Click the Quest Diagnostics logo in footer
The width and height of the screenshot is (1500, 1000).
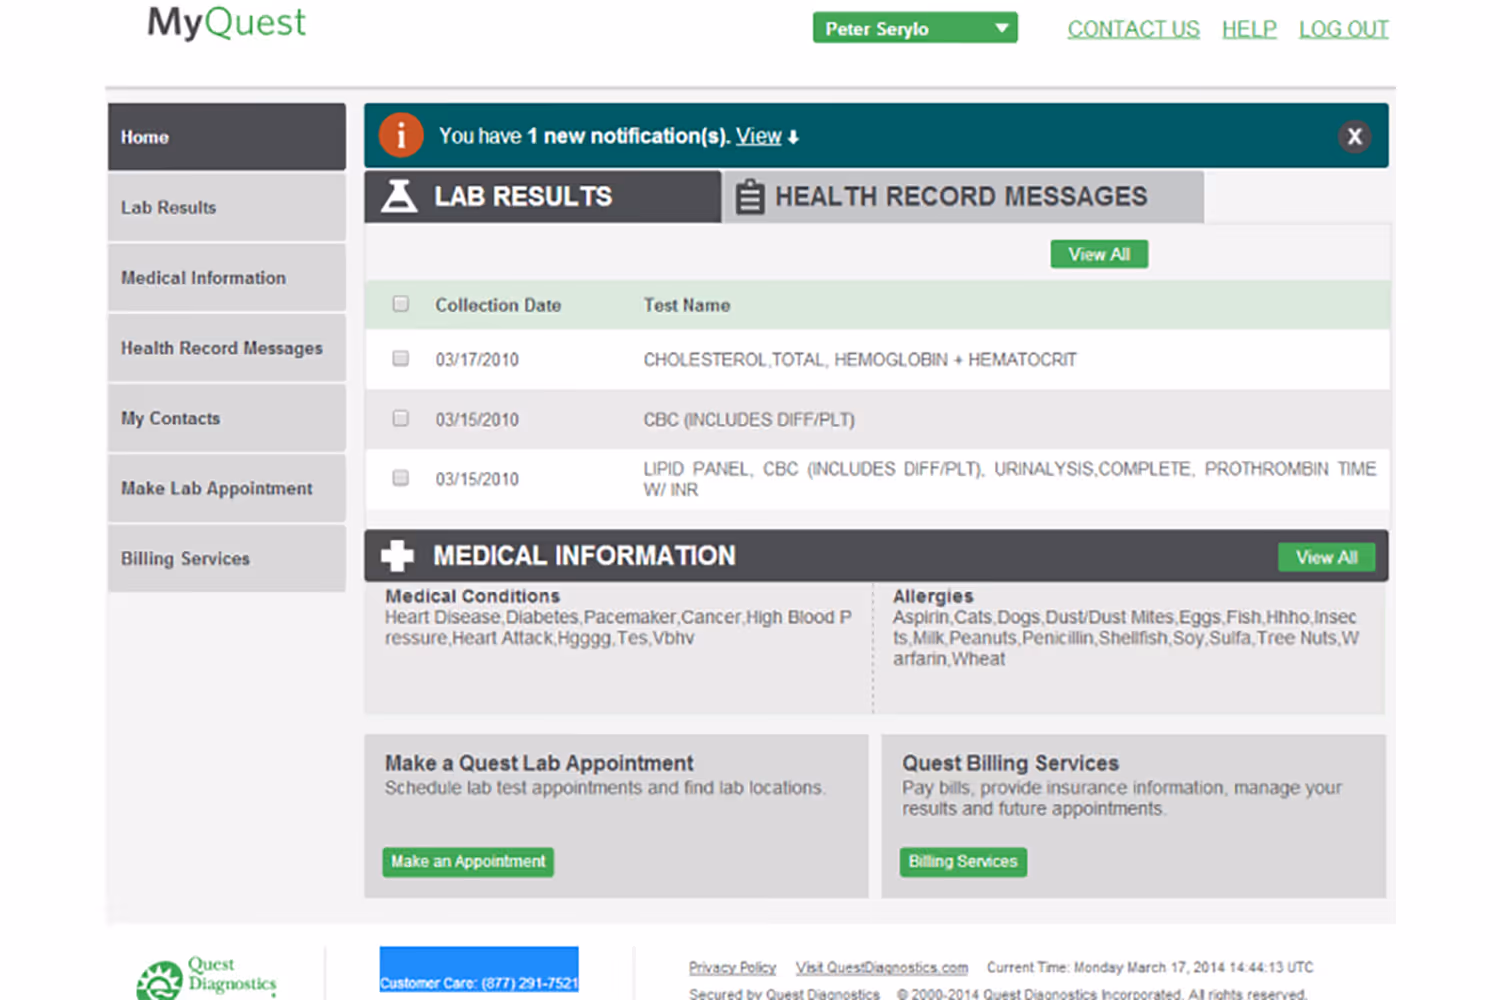[207, 978]
